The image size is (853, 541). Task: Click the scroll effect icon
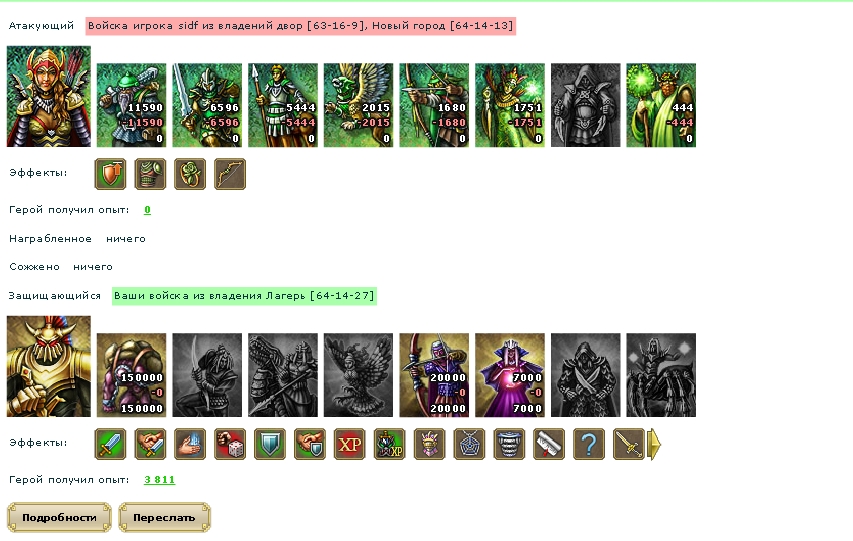click(x=549, y=444)
